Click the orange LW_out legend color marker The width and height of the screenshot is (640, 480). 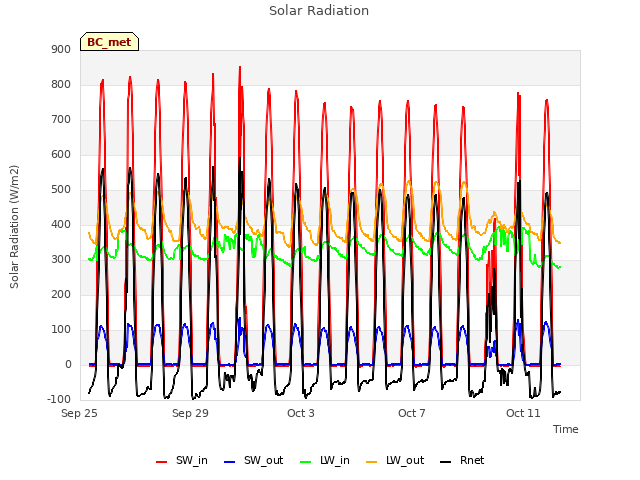[372, 462]
